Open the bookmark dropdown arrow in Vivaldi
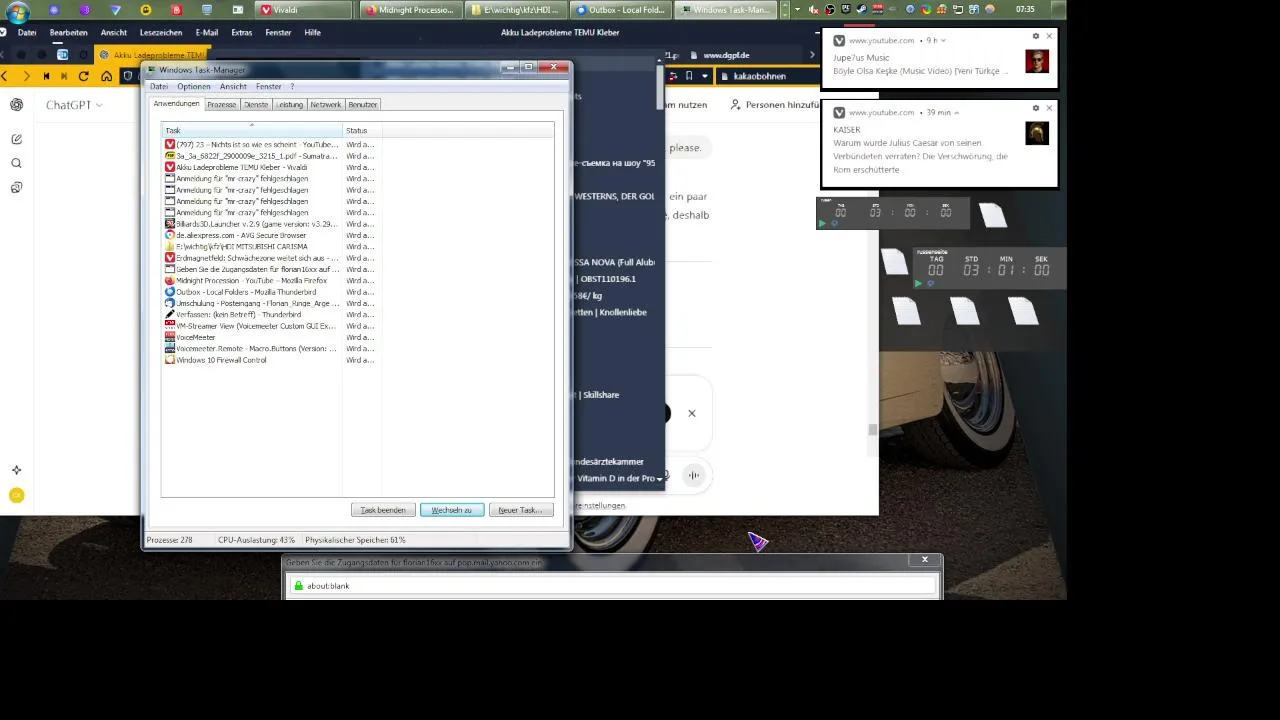The width and height of the screenshot is (1280, 720). click(705, 76)
